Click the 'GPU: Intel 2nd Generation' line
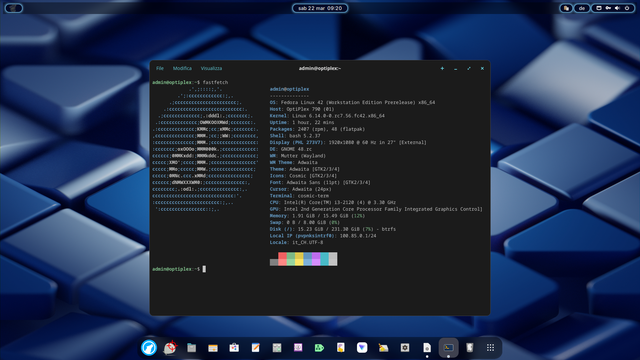 [x=376, y=209]
